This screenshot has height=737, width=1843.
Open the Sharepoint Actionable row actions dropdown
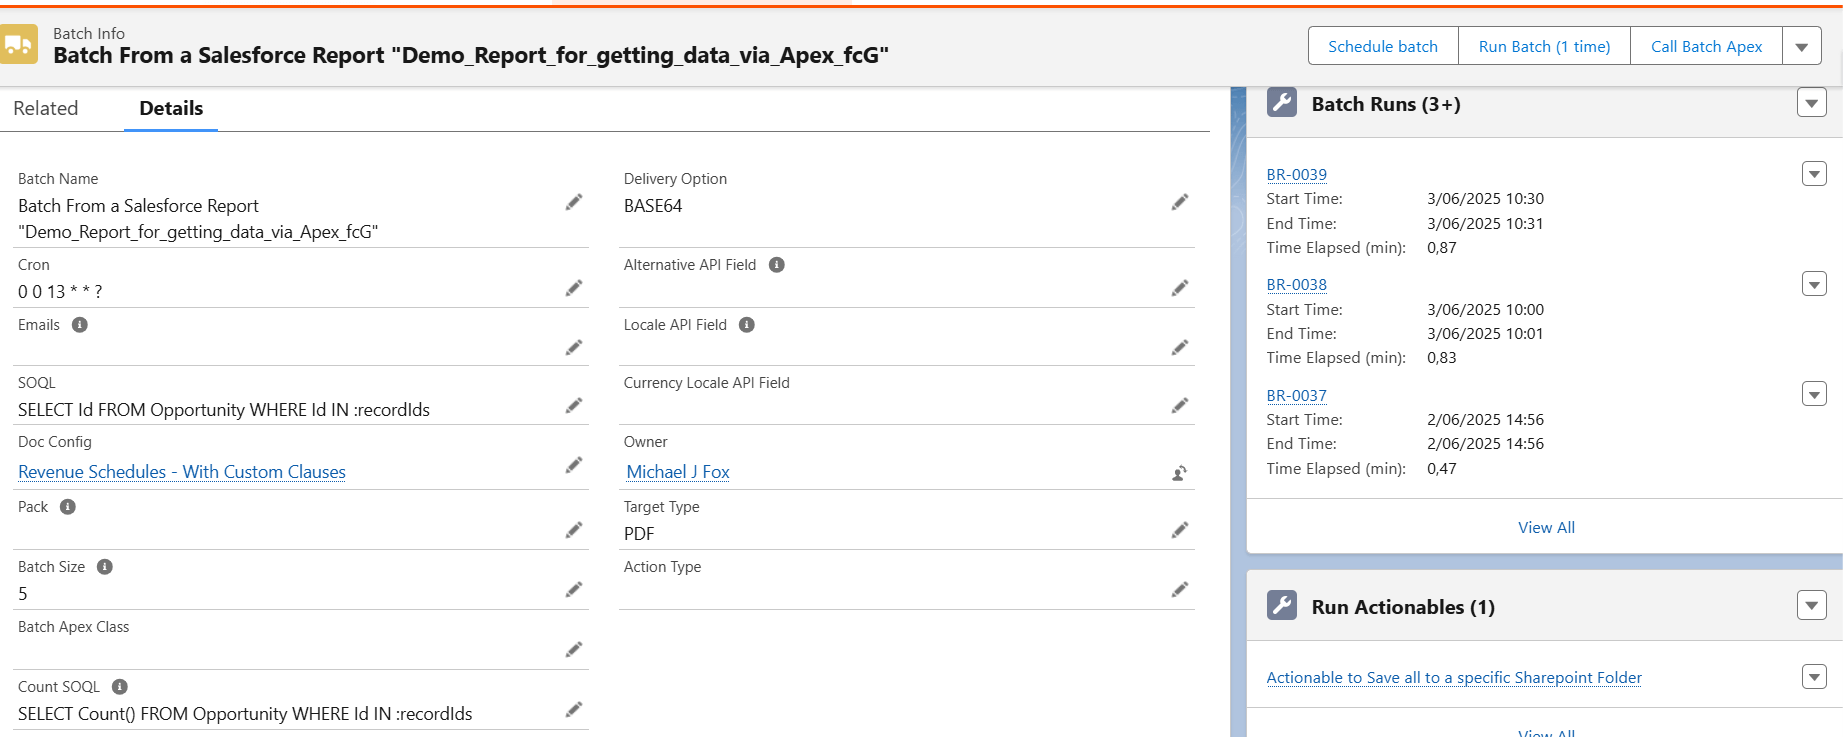tap(1814, 676)
